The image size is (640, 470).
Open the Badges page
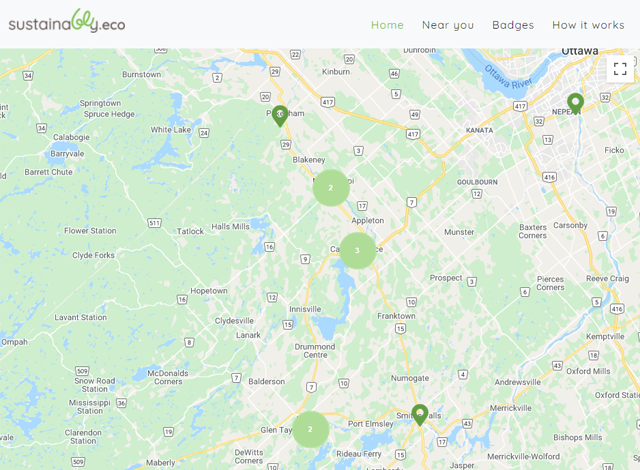(513, 25)
